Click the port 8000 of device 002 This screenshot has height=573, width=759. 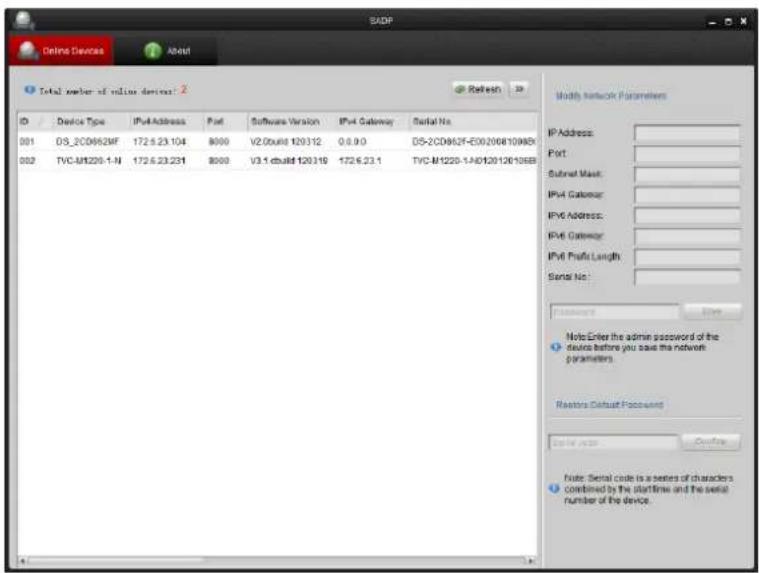pos(218,161)
